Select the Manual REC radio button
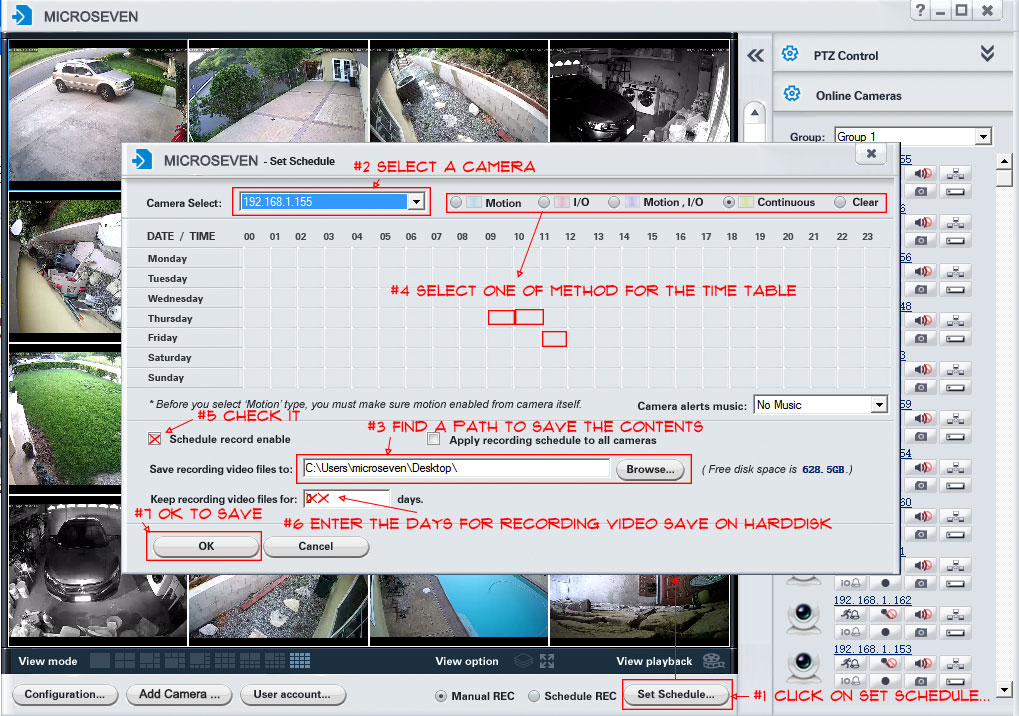Image resolution: width=1019 pixels, height=716 pixels. 441,696
